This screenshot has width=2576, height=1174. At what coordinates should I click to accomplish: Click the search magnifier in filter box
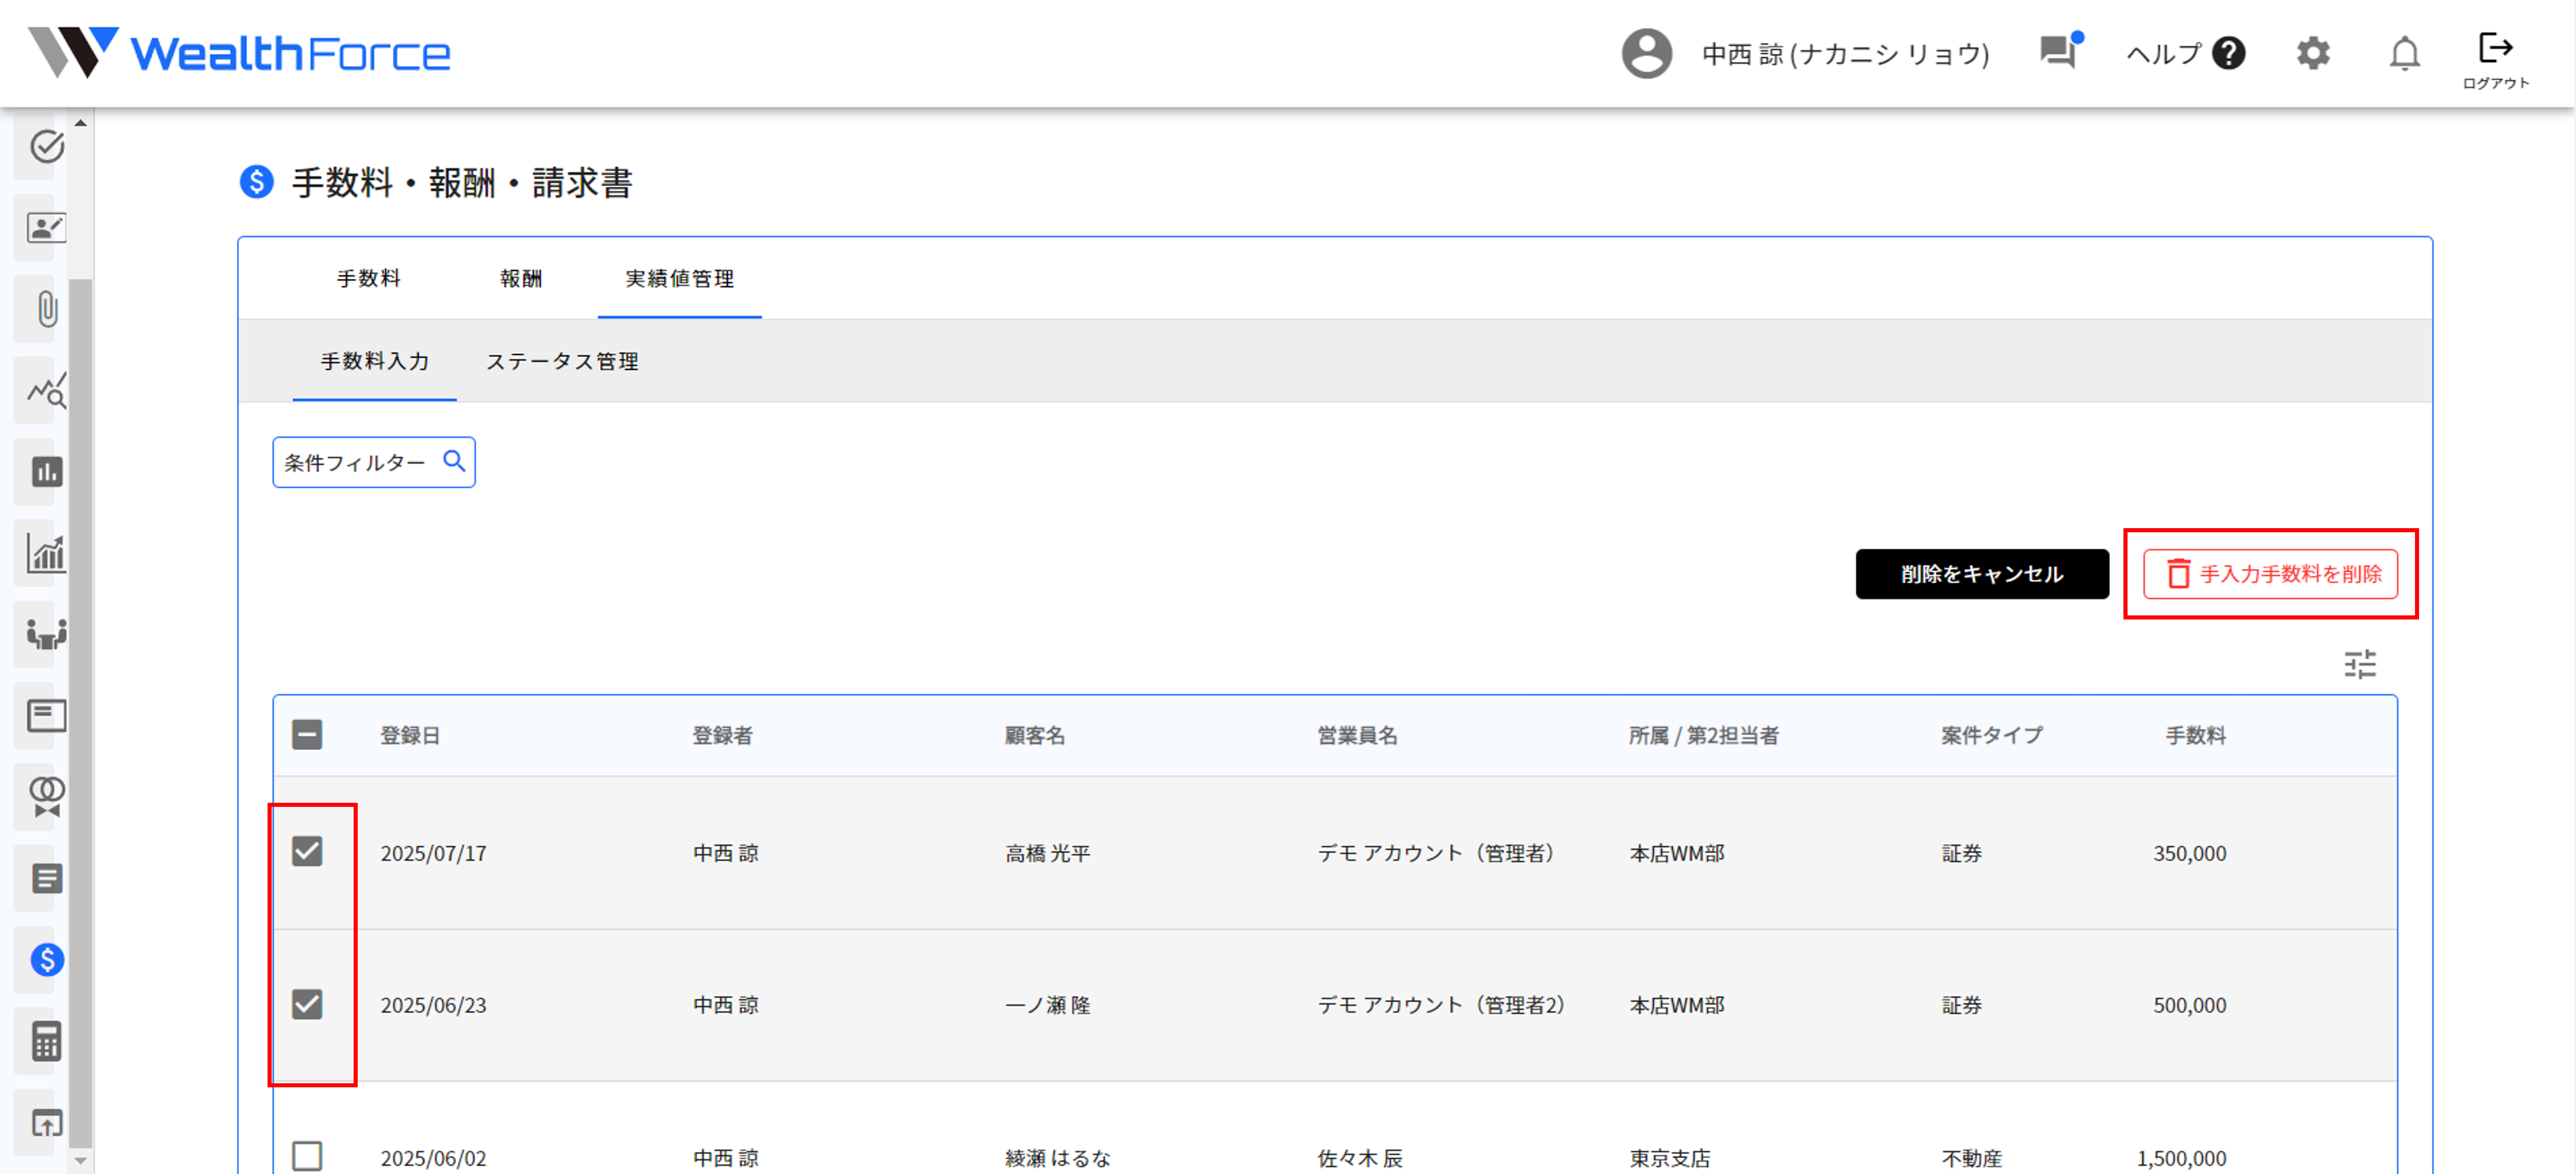click(x=454, y=461)
